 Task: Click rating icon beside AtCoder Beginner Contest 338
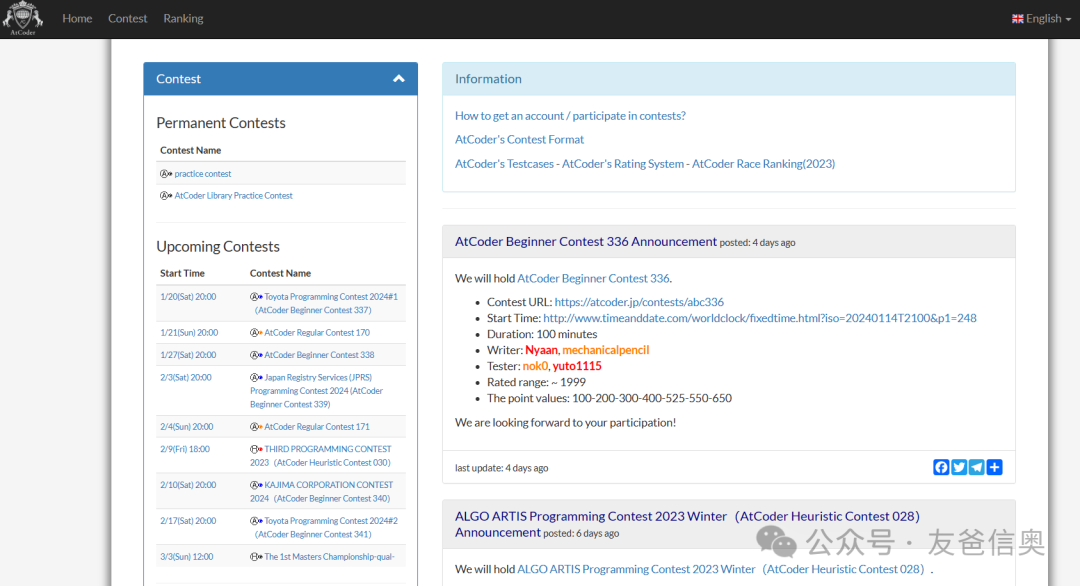pyautogui.click(x=256, y=355)
